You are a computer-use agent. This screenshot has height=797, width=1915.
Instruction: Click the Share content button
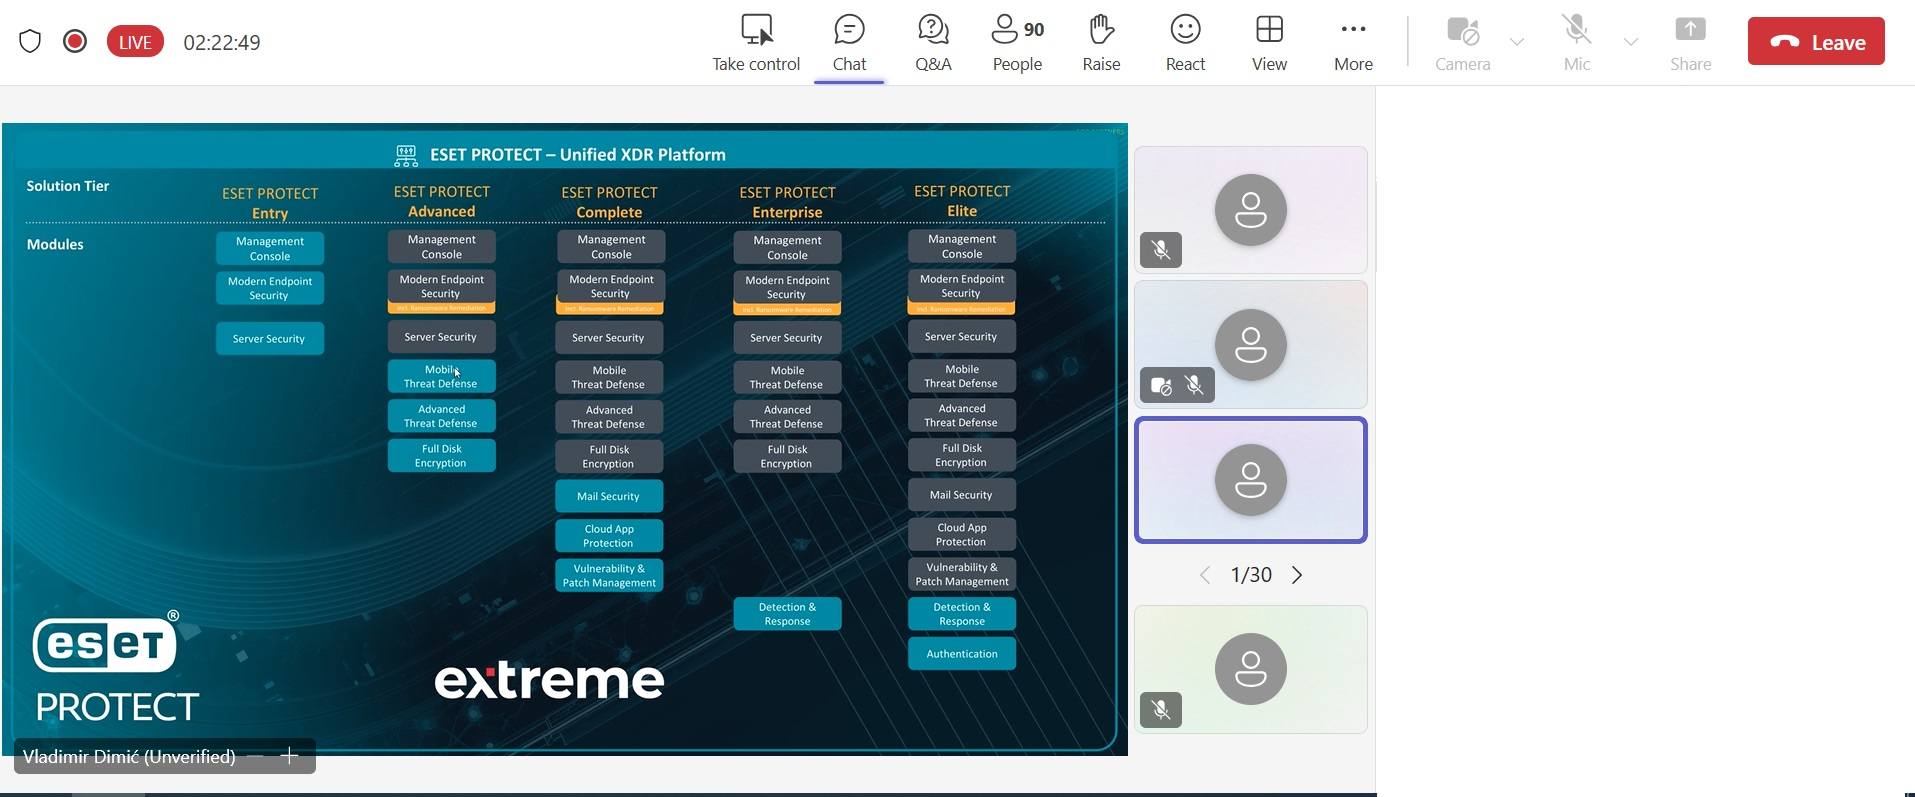(1691, 43)
